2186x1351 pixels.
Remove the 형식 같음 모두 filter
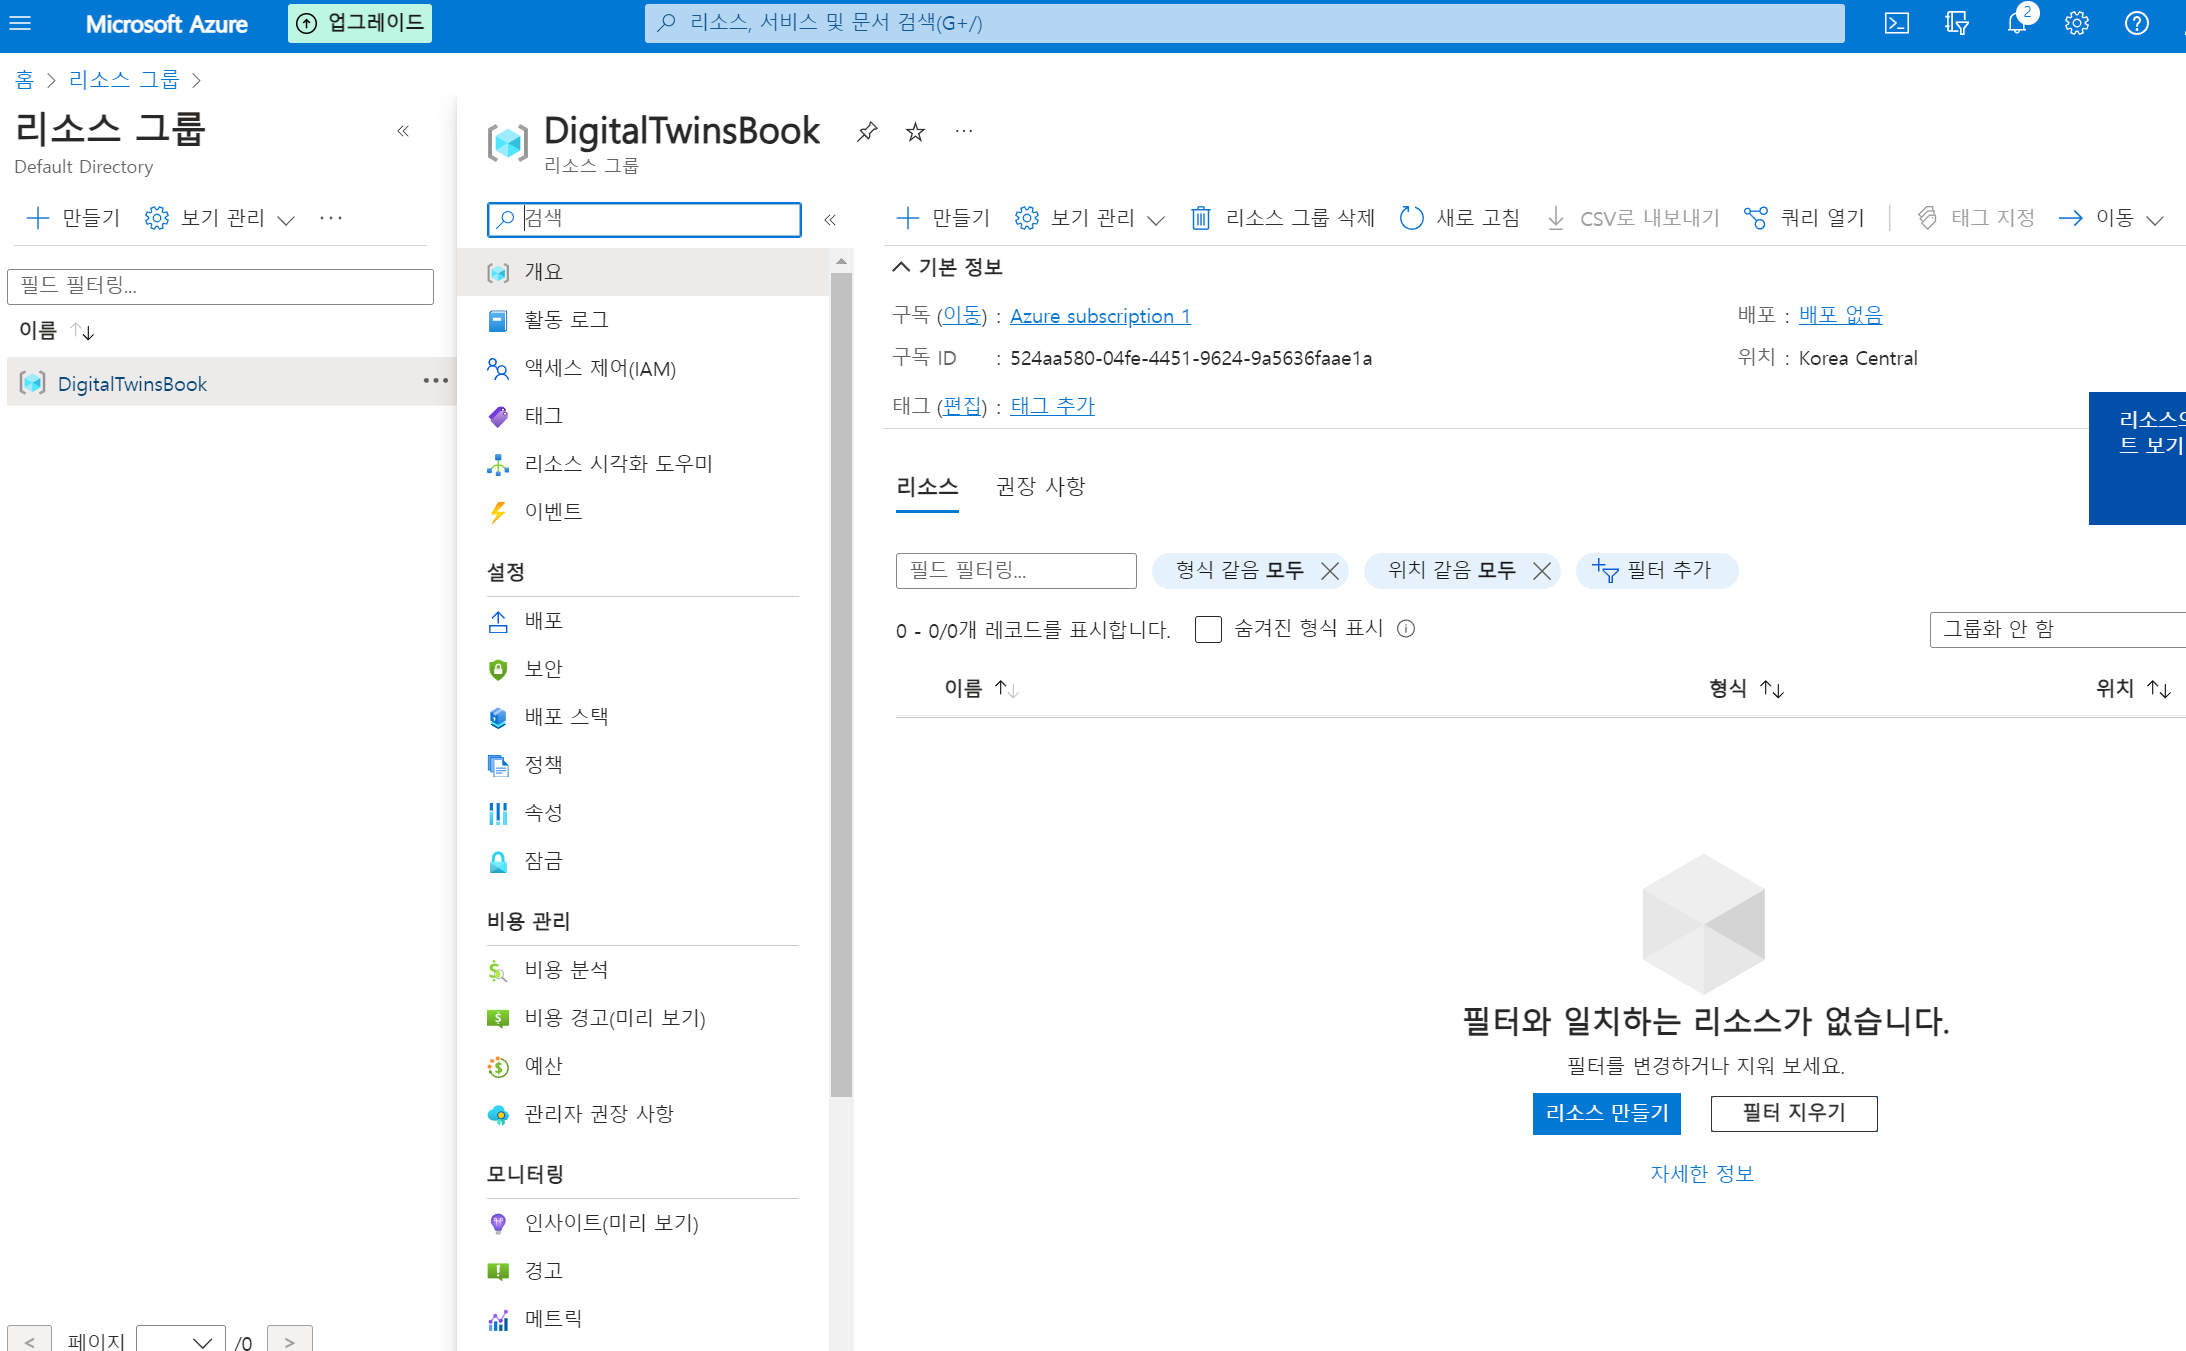[x=1329, y=571]
